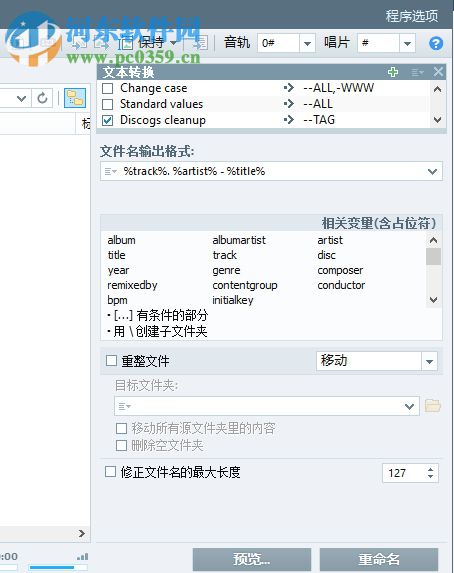The image size is (454, 573).
Task: Decrease the max filename length stepper
Action: (x=431, y=477)
